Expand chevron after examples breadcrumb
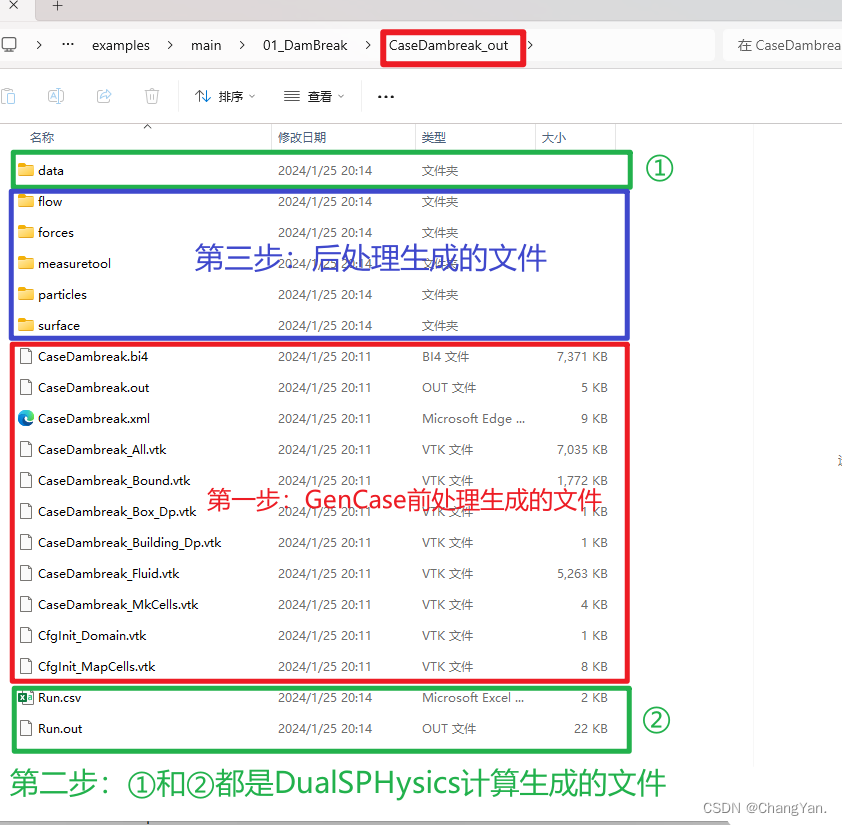This screenshot has height=825, width=842. click(x=170, y=45)
